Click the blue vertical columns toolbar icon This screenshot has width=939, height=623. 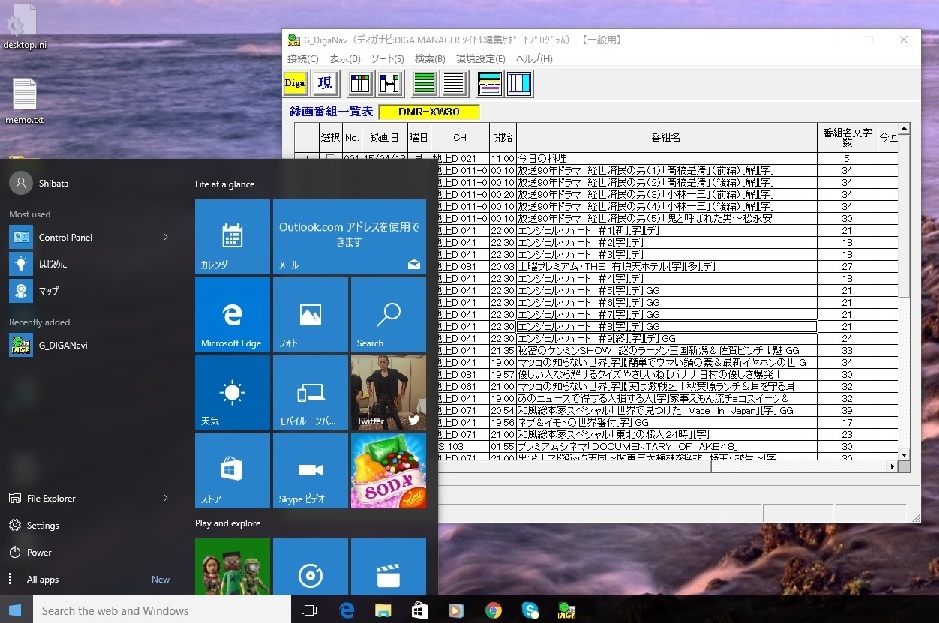519,83
